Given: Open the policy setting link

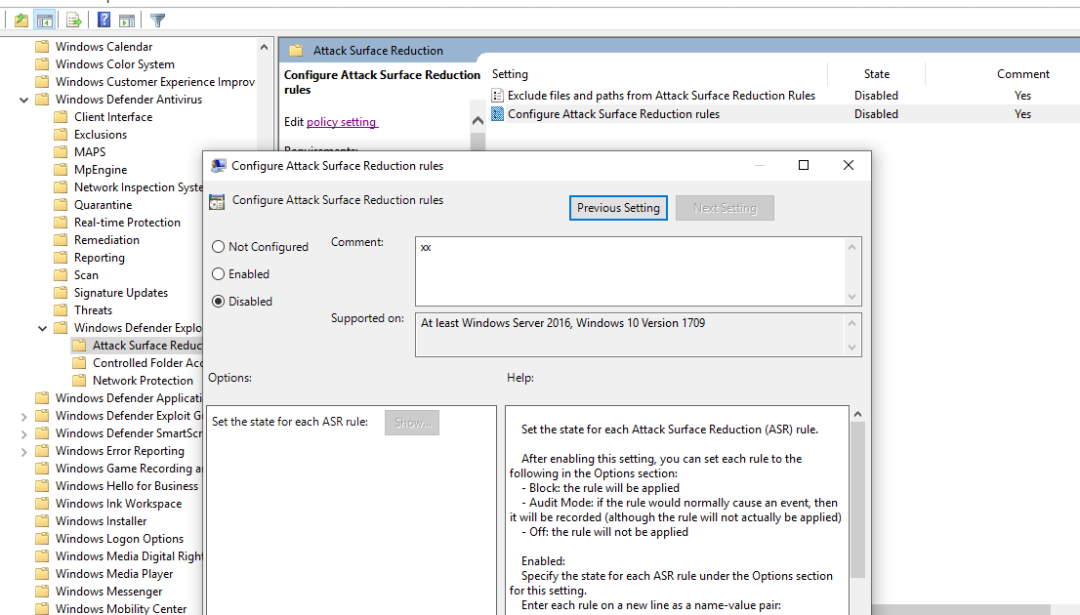Looking at the screenshot, I should [342, 122].
